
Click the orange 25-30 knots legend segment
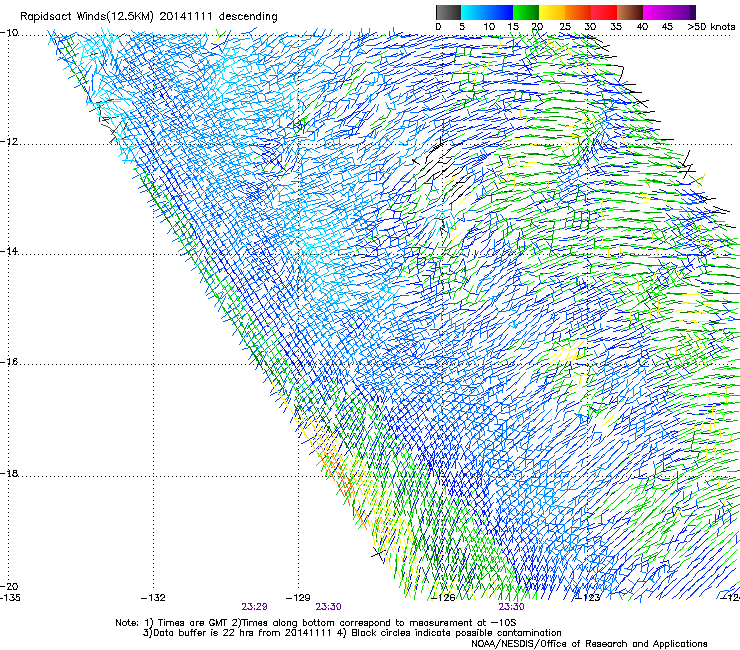578,12
